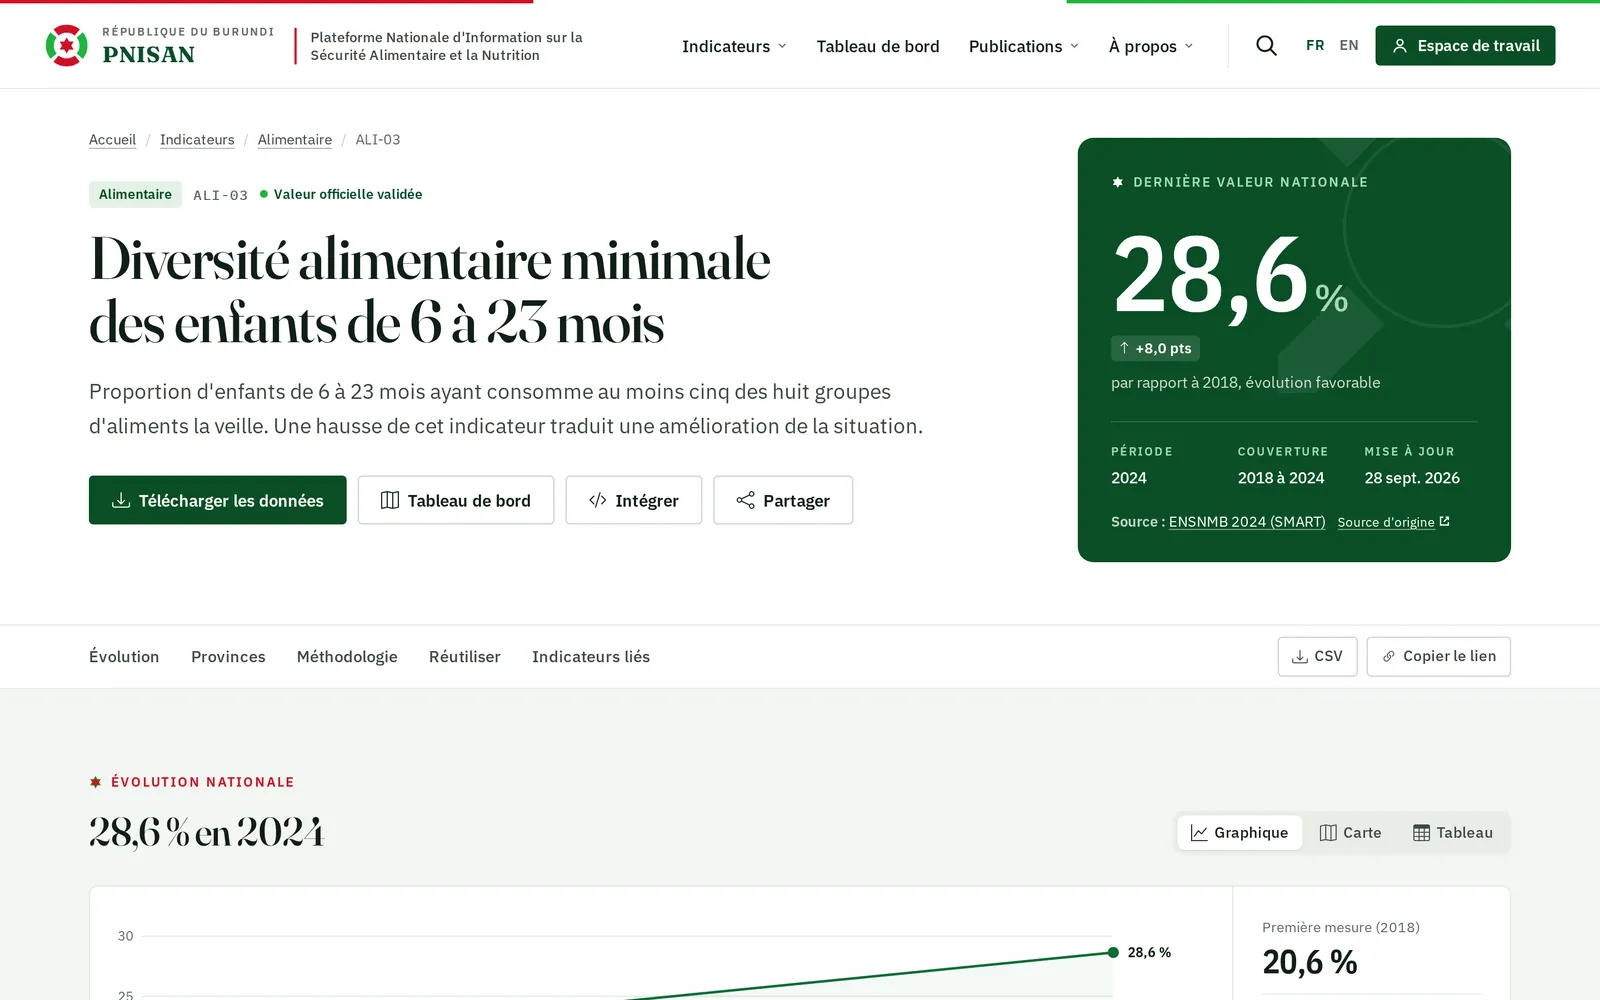Click the Alimentaire category tag
This screenshot has height=1000, width=1600.
point(135,194)
